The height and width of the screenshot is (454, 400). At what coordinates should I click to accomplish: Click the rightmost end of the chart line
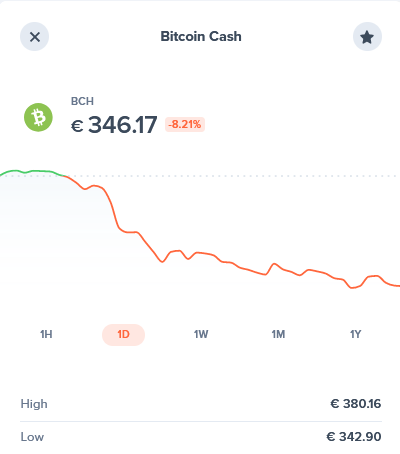(398, 286)
